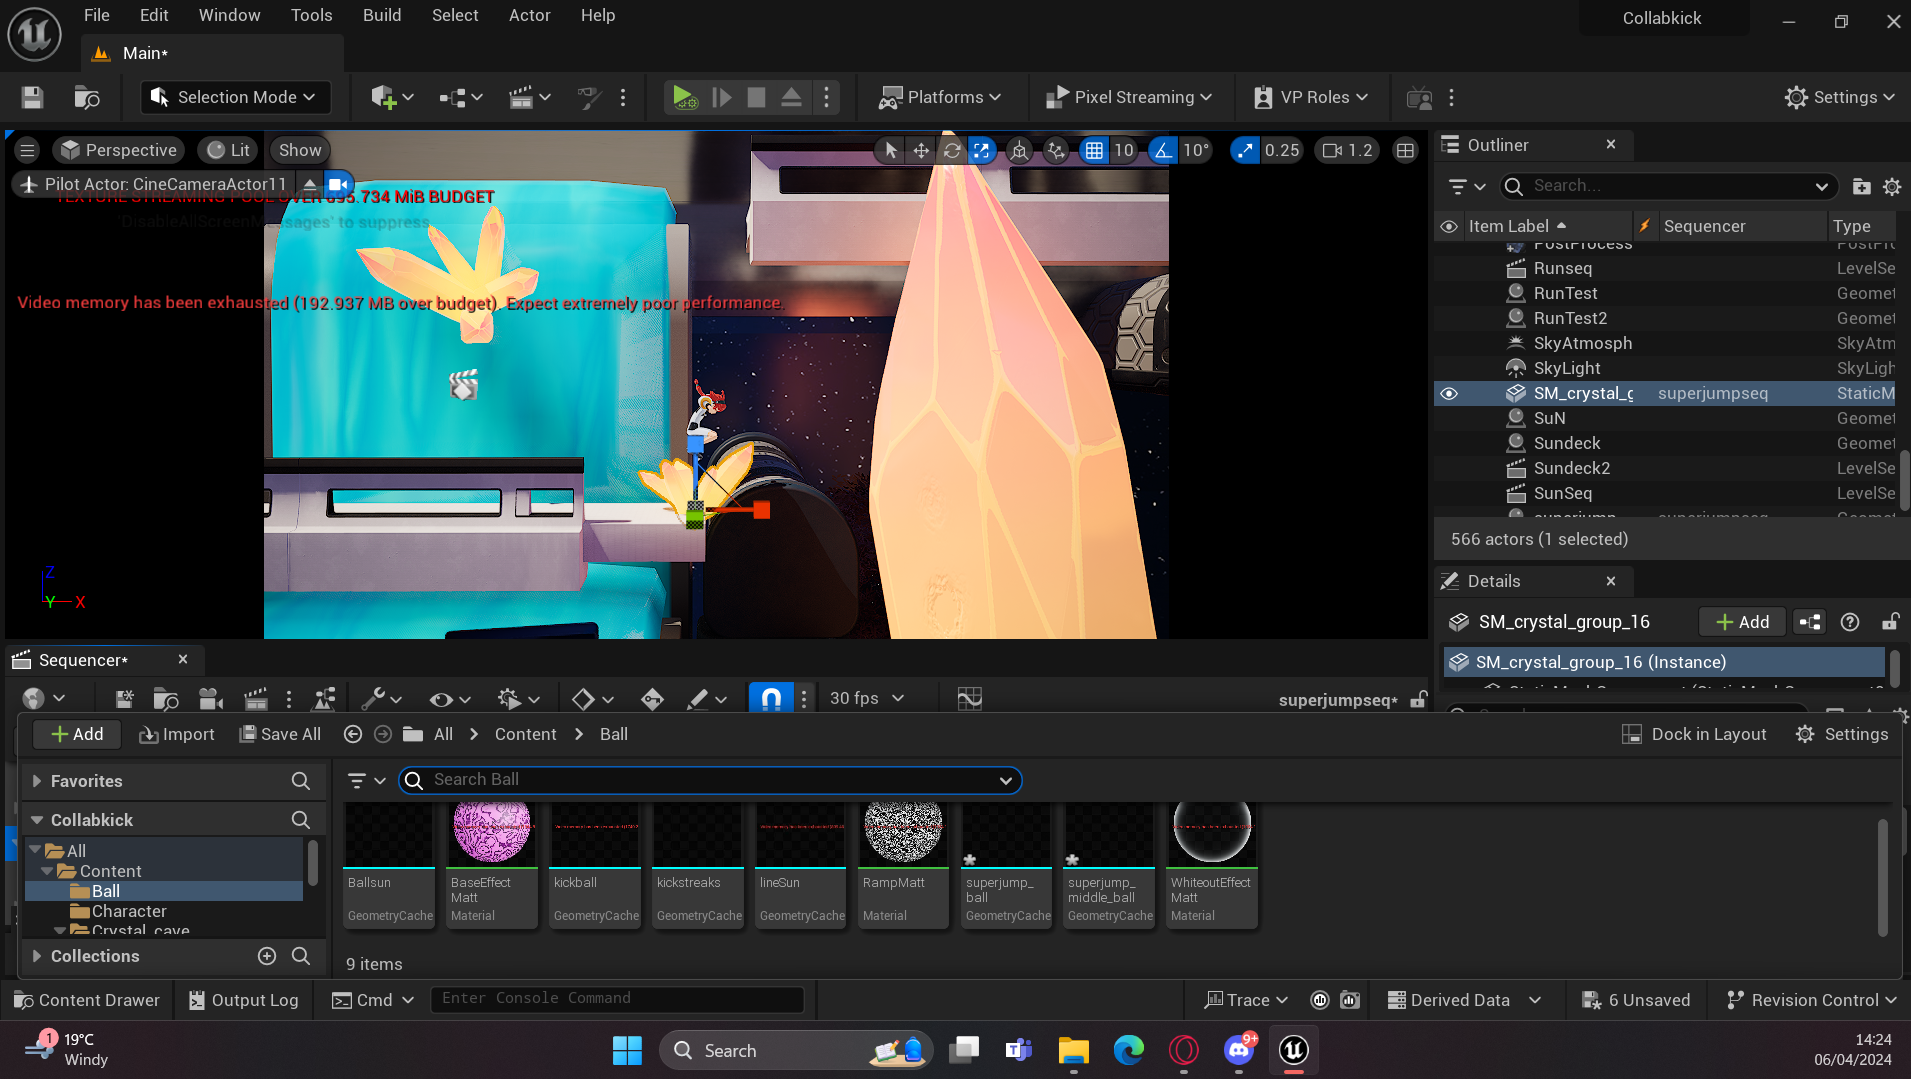The width and height of the screenshot is (1911, 1079).
Task: Open the Add actor cube menu
Action: pos(391,97)
